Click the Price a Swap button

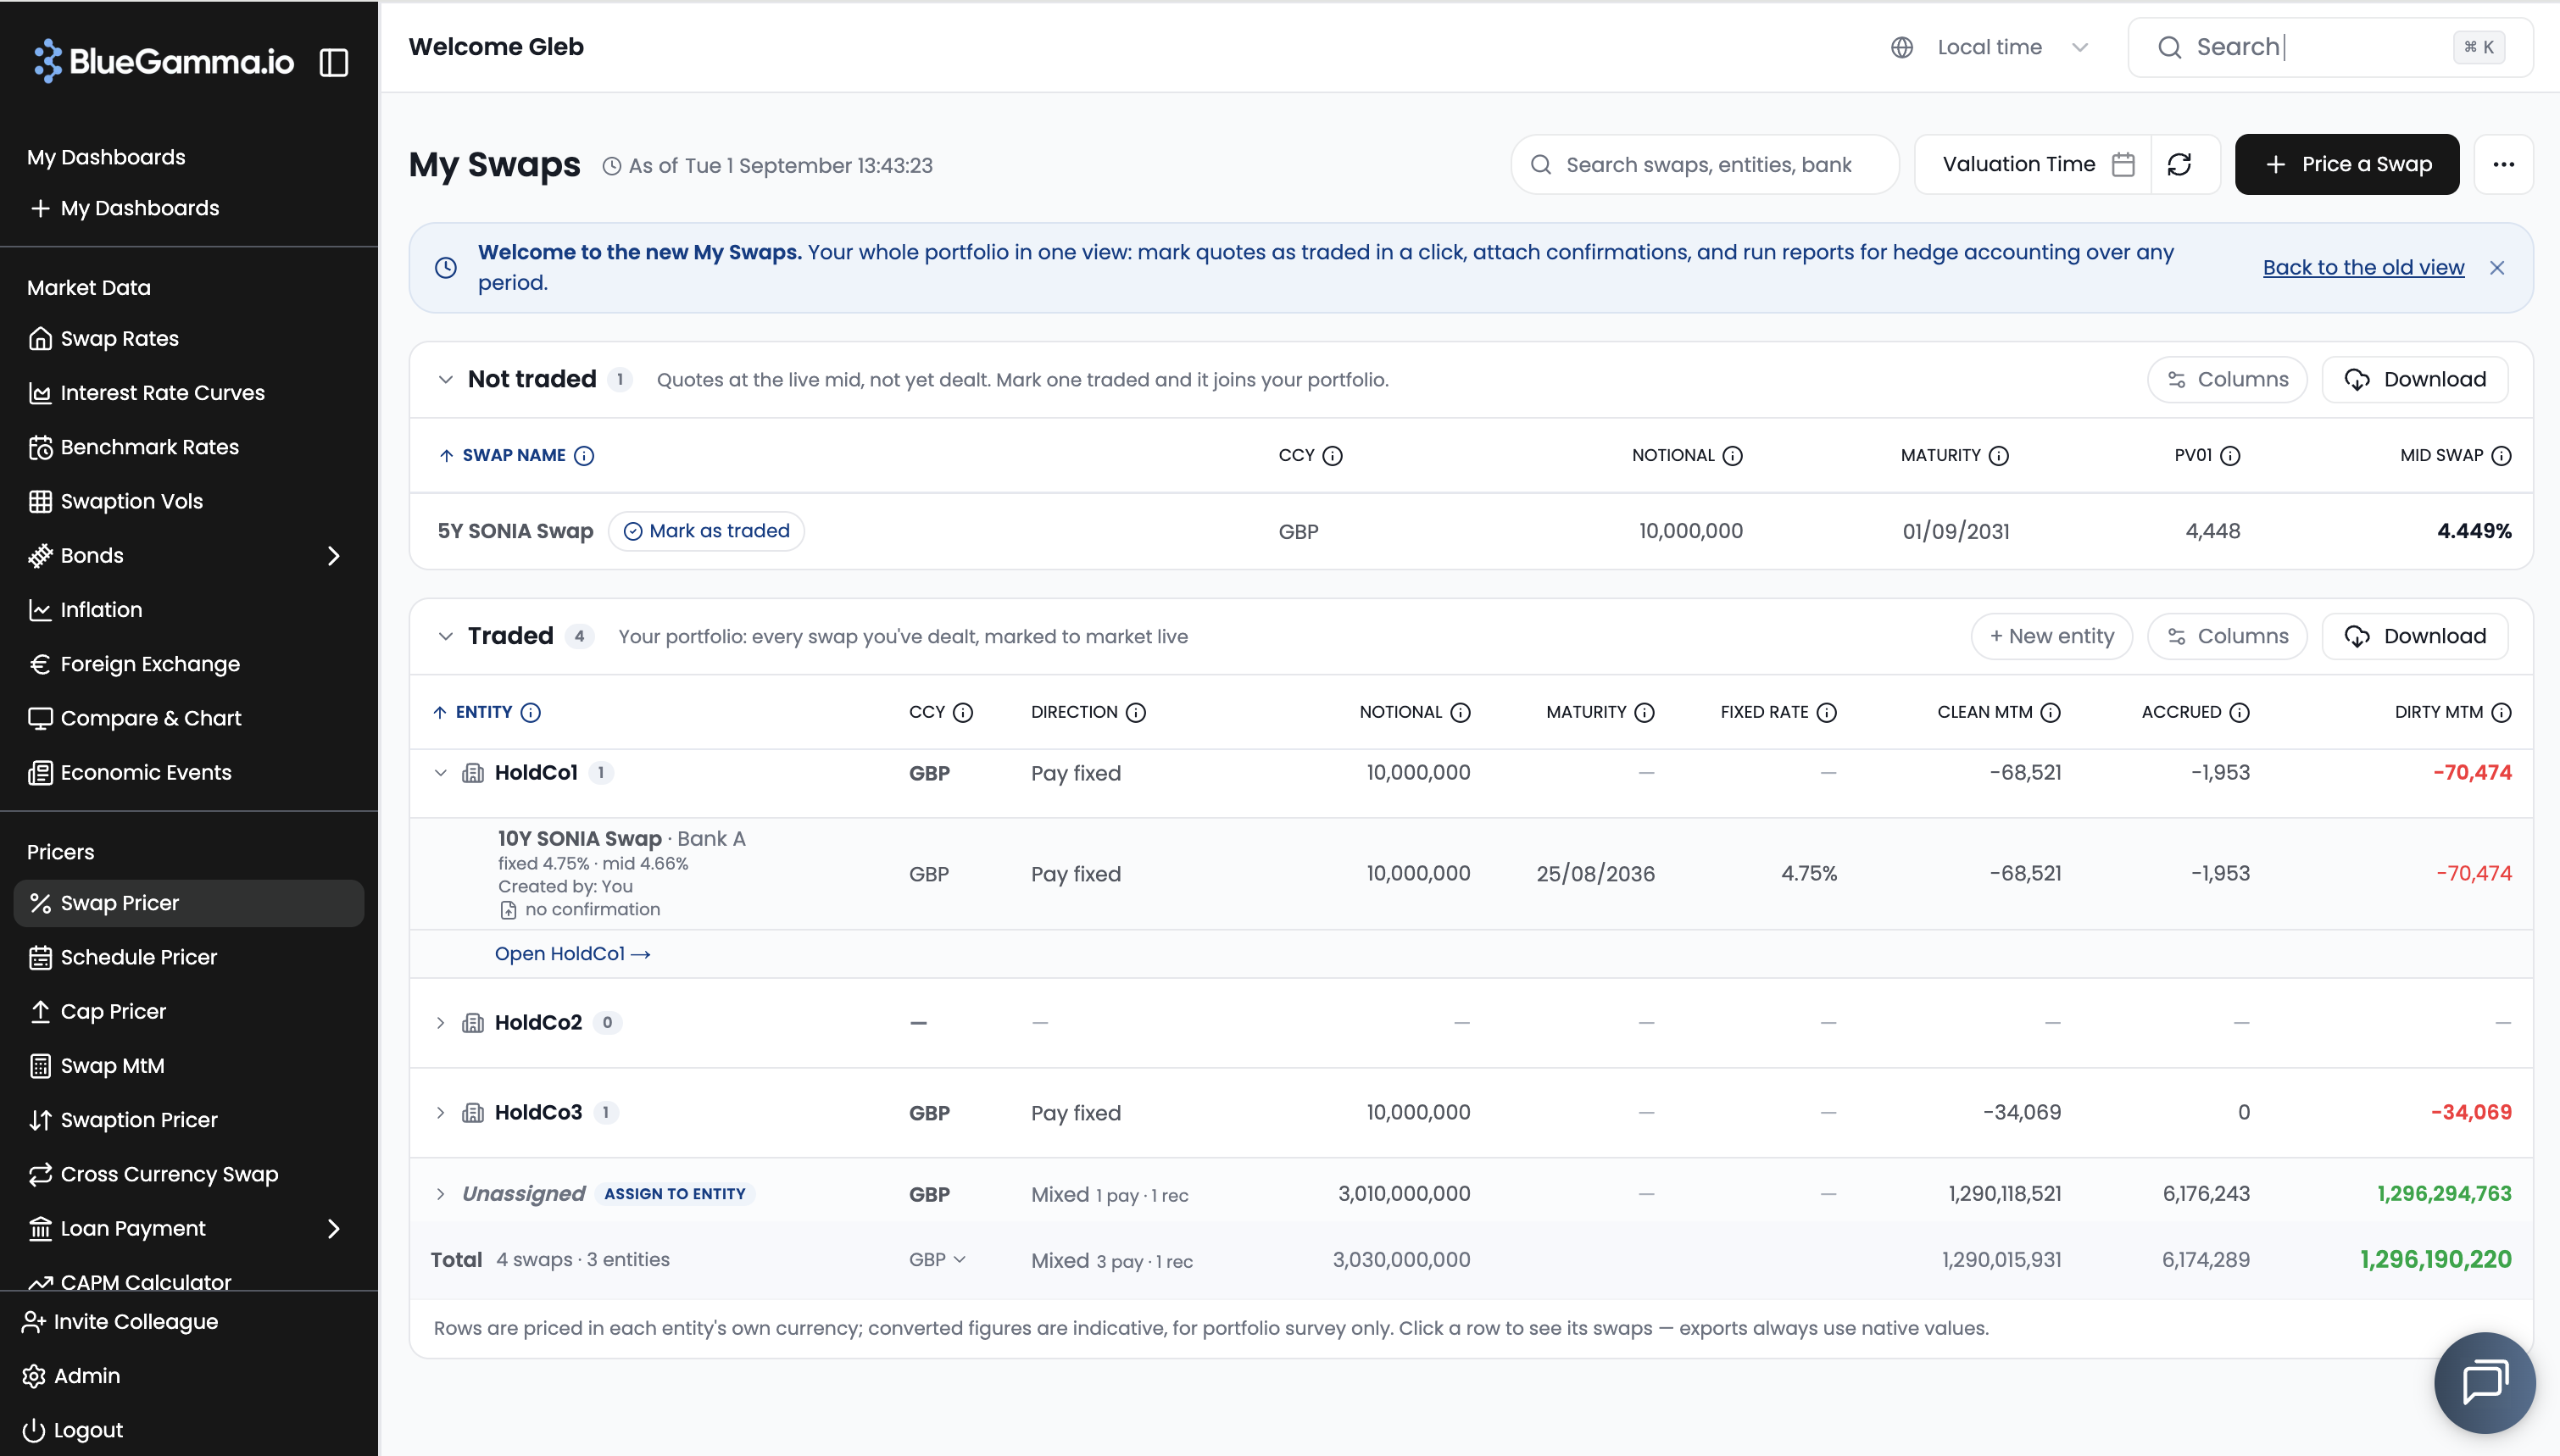2347,165
